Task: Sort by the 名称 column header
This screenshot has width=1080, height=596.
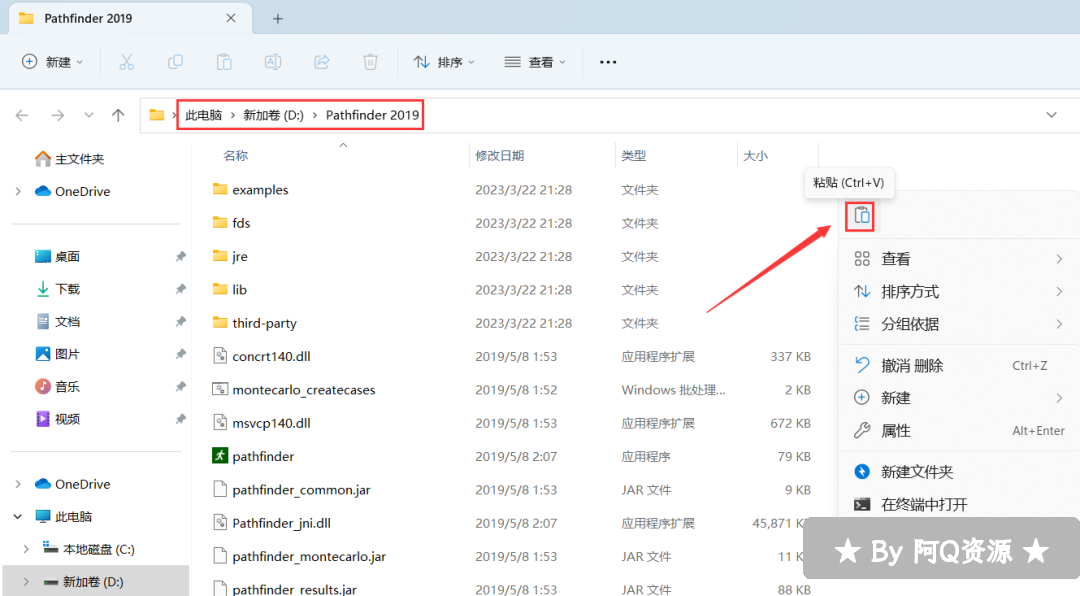Action: [x=236, y=156]
